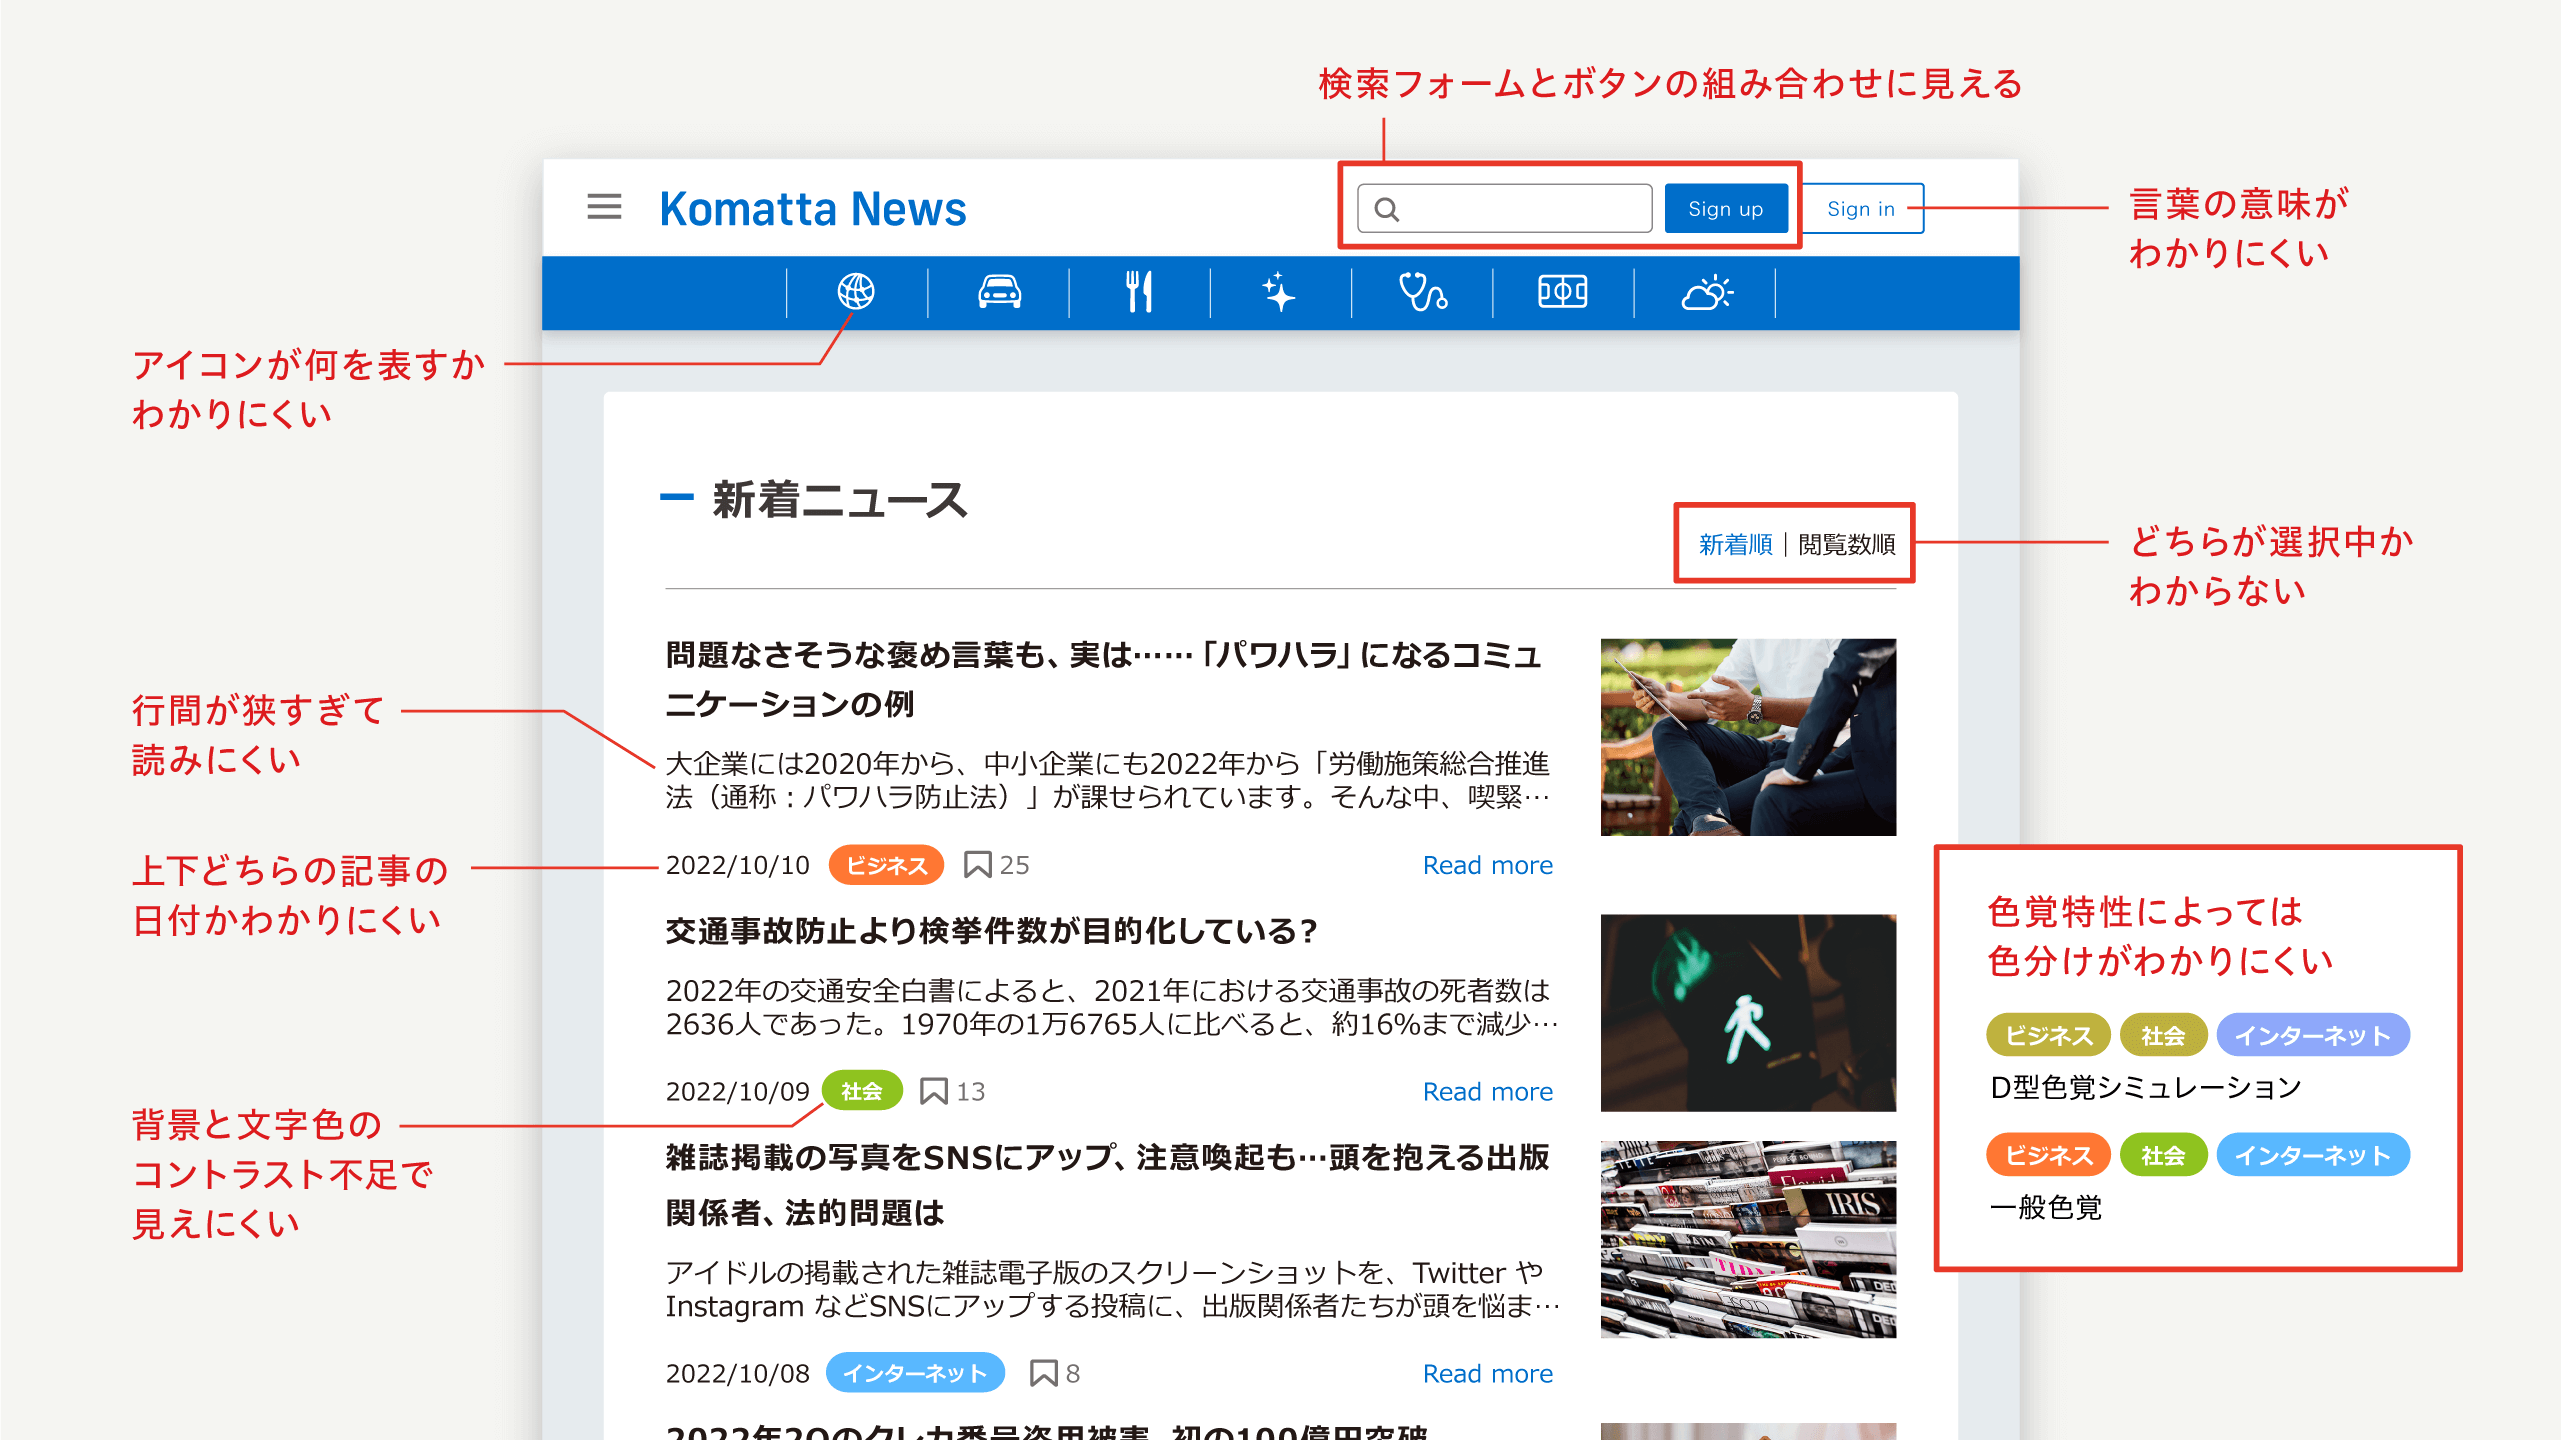Click the green 社会 tag on 2022/10/09 article
Viewport: 2561px width, 1440px height.
862,1091
